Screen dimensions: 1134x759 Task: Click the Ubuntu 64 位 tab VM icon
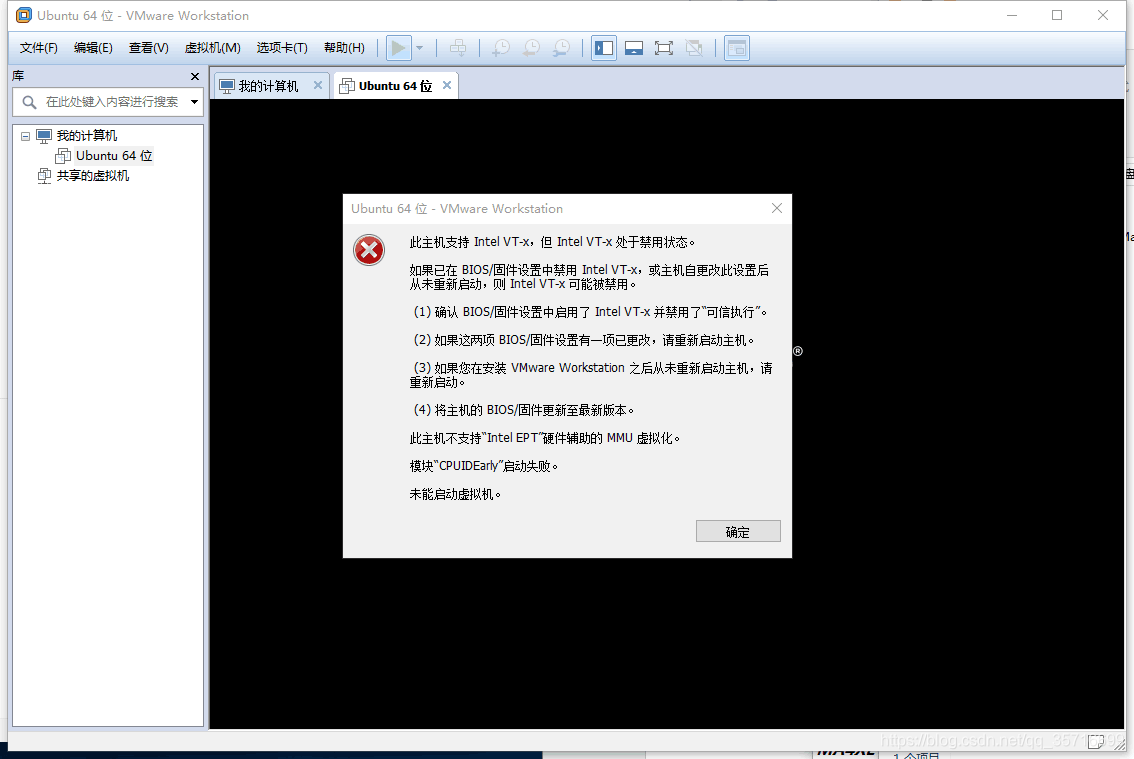coord(346,86)
